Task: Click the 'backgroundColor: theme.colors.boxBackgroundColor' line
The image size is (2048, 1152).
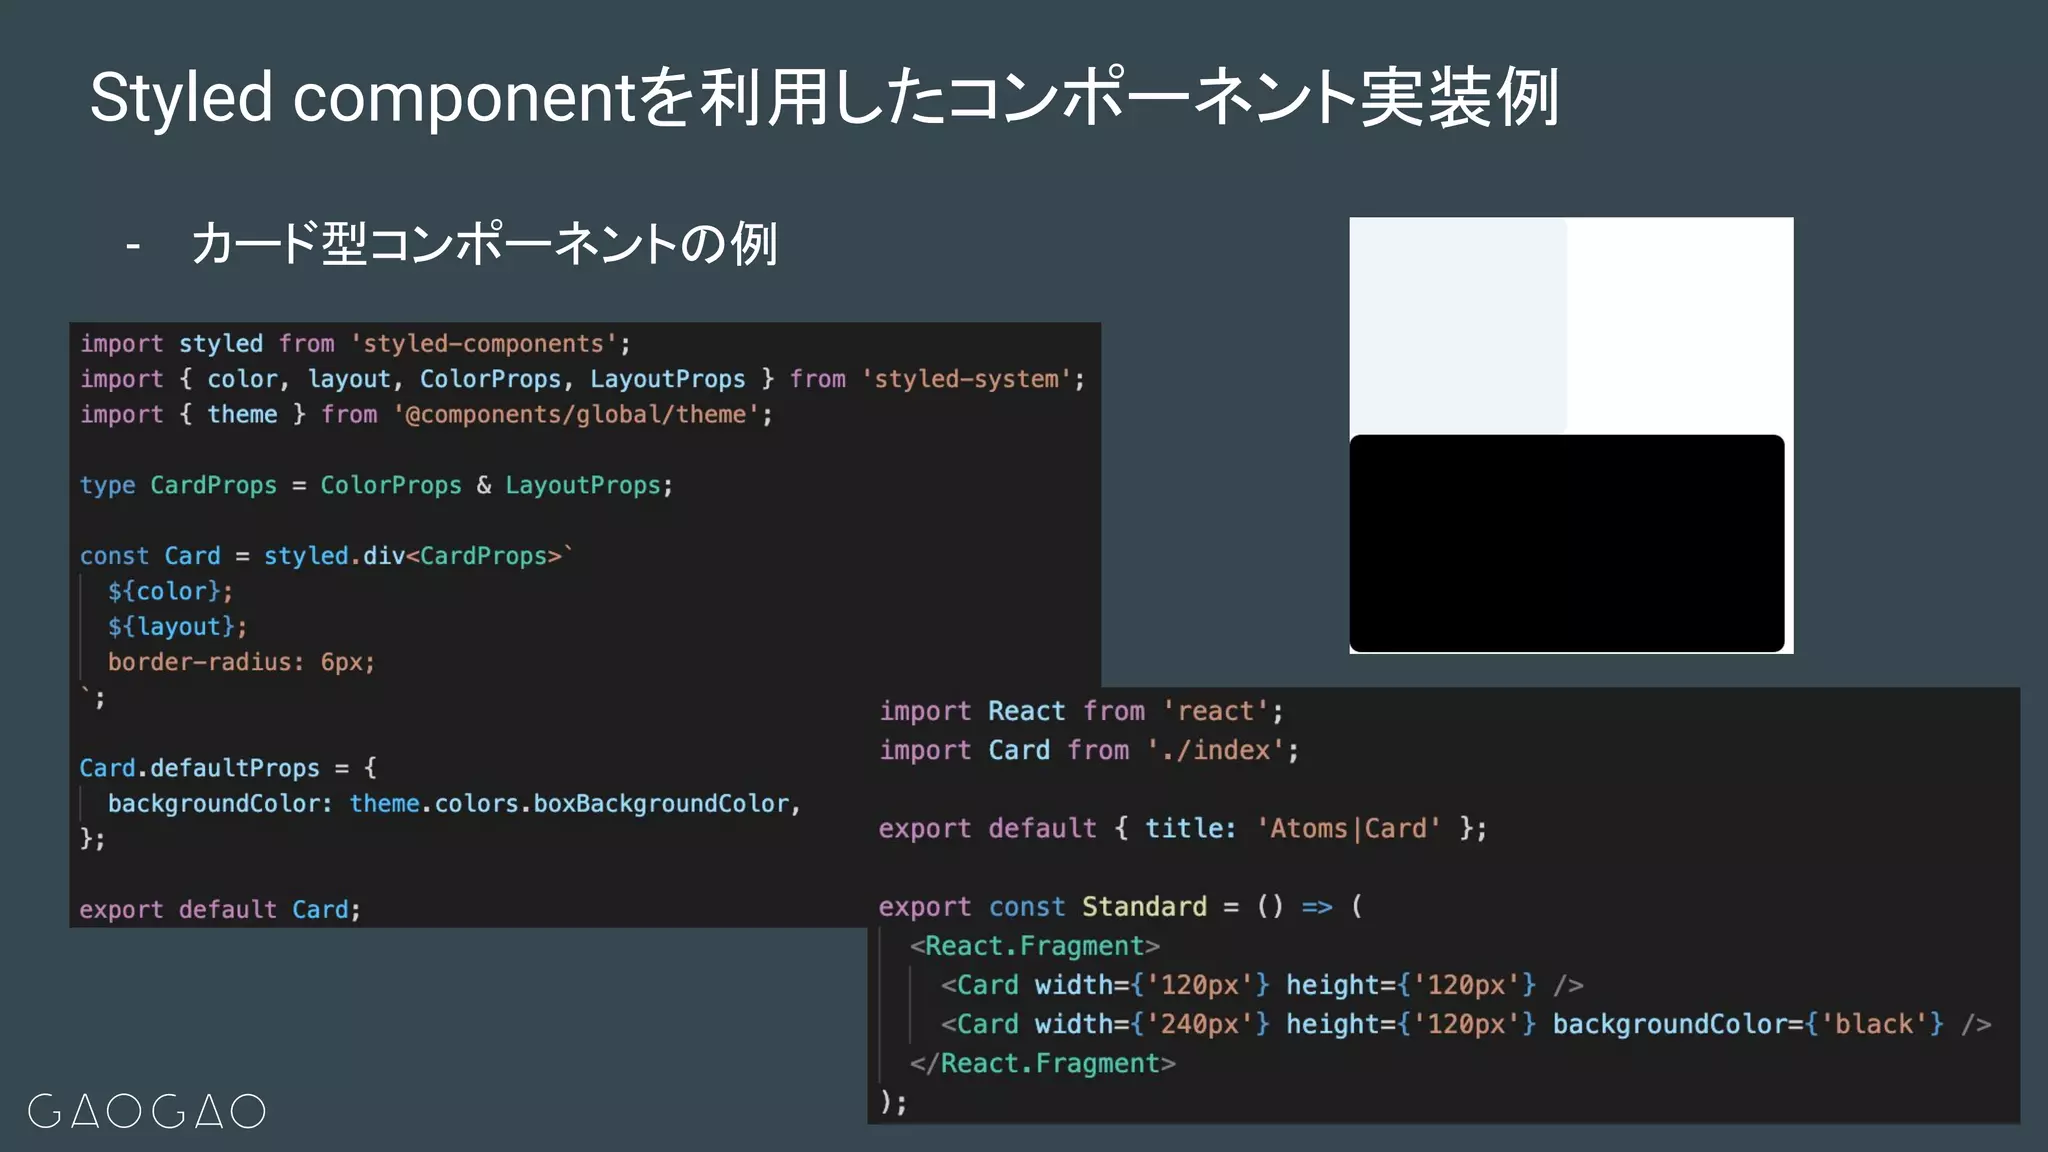Action: click(x=454, y=804)
